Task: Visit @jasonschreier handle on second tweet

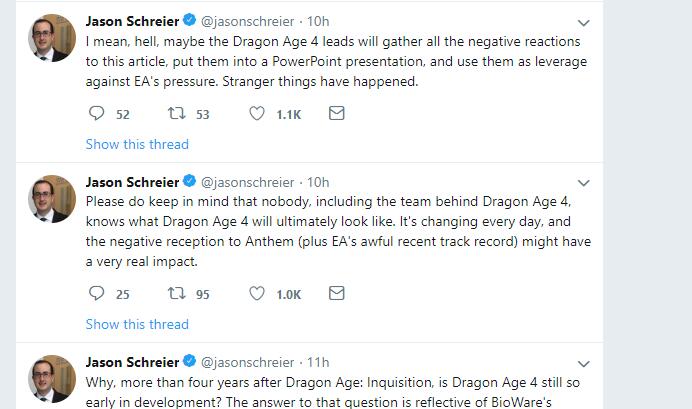Action: (248, 182)
